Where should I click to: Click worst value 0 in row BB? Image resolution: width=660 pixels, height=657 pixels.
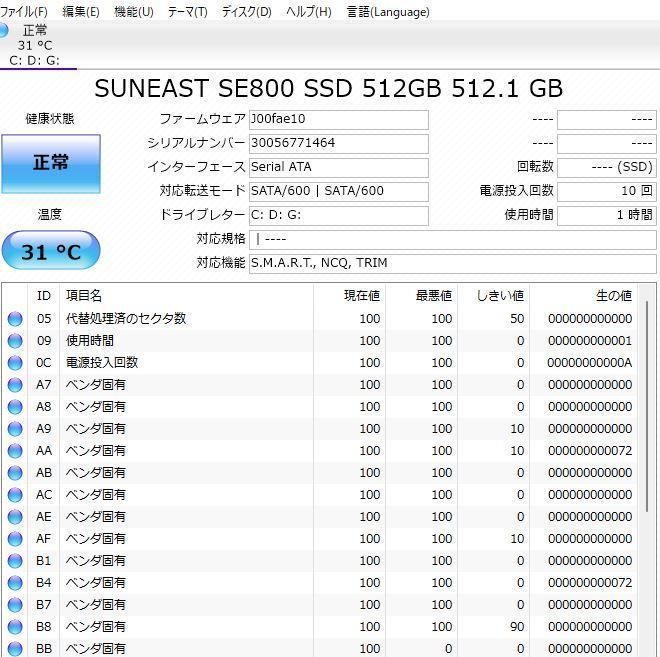click(x=448, y=649)
